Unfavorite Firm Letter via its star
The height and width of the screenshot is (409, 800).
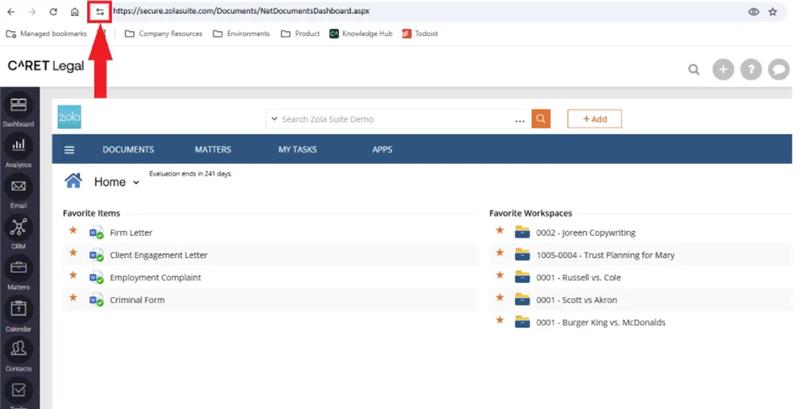73,231
